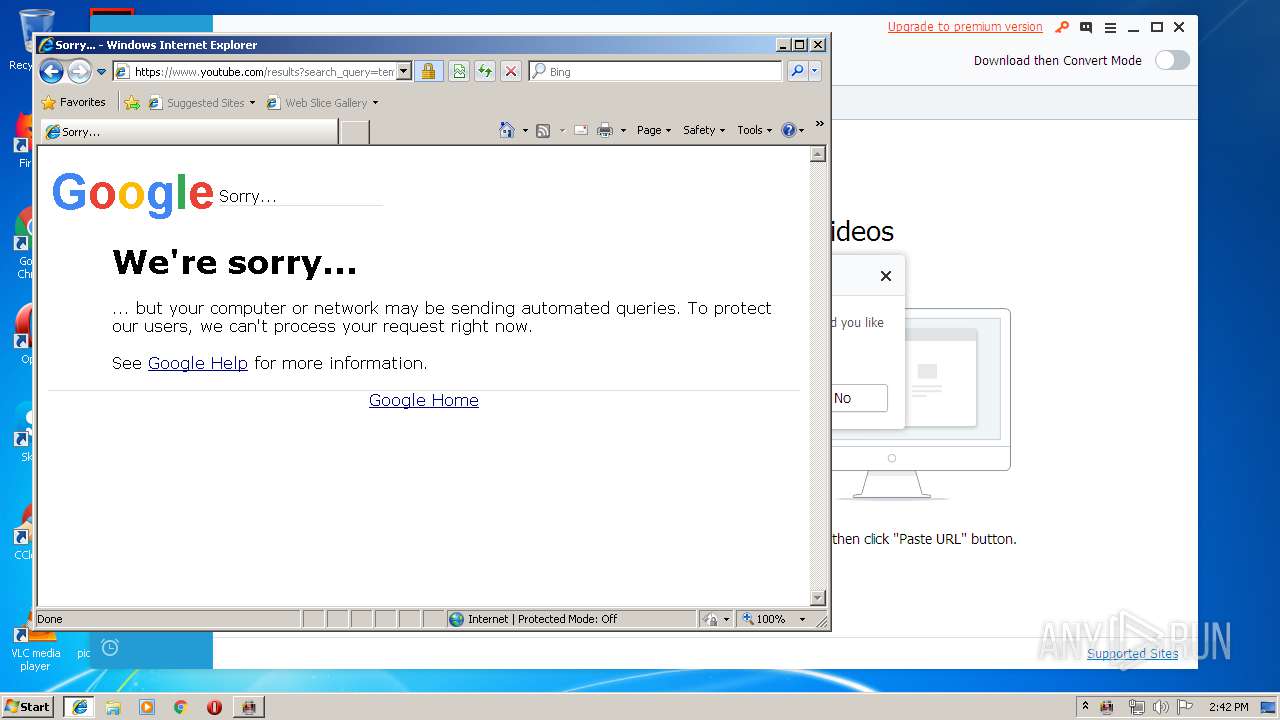The width and height of the screenshot is (1280, 720).
Task: Show hidden system tray icons
Action: (1085, 706)
